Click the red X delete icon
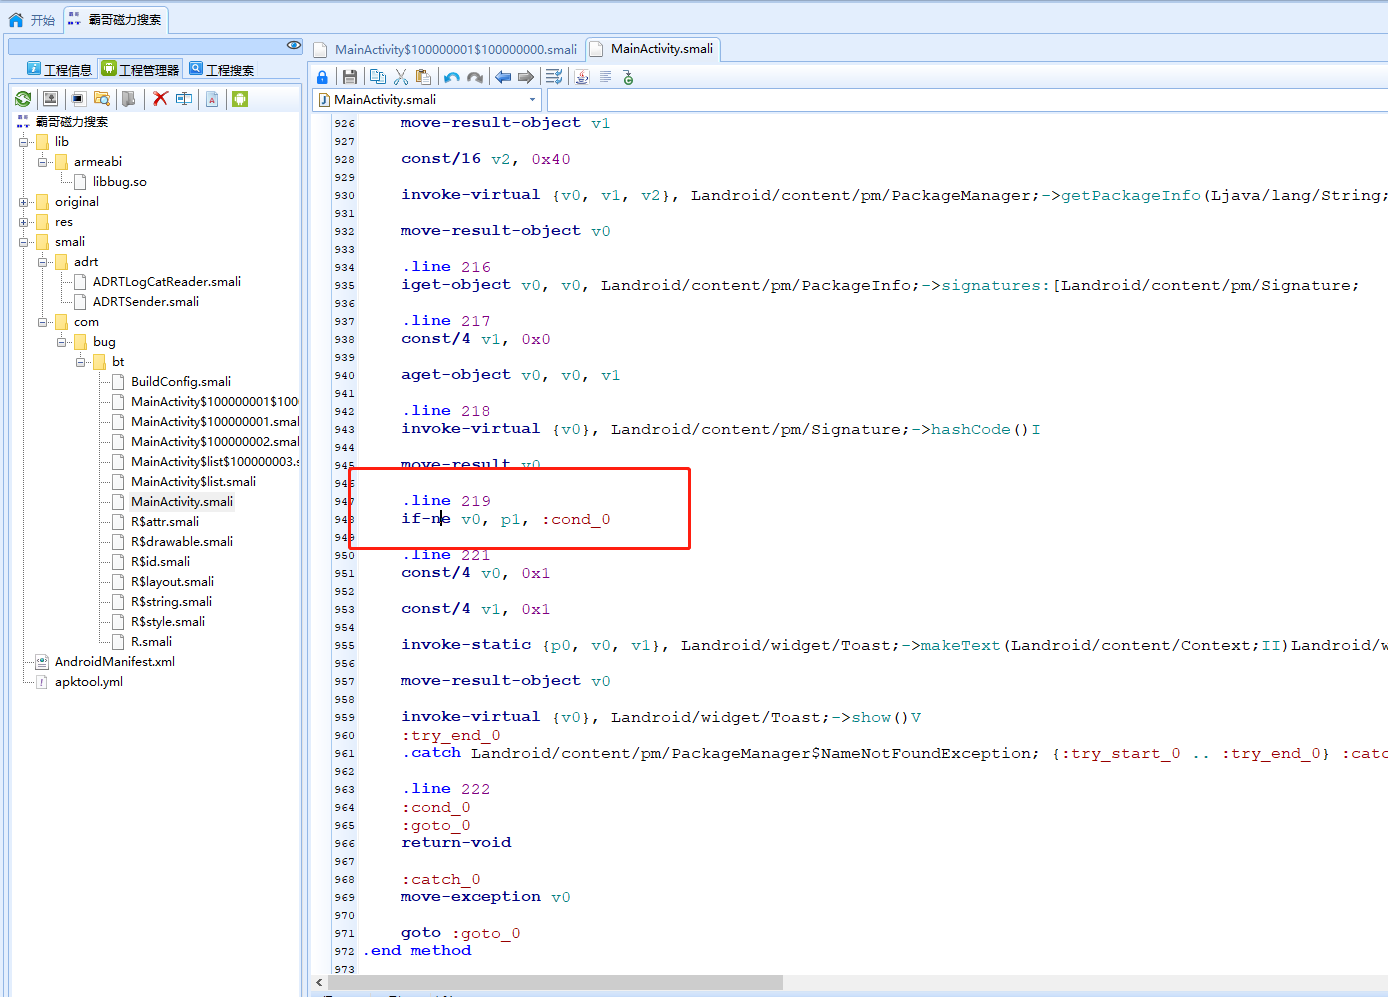This screenshot has width=1388, height=997. point(160,99)
